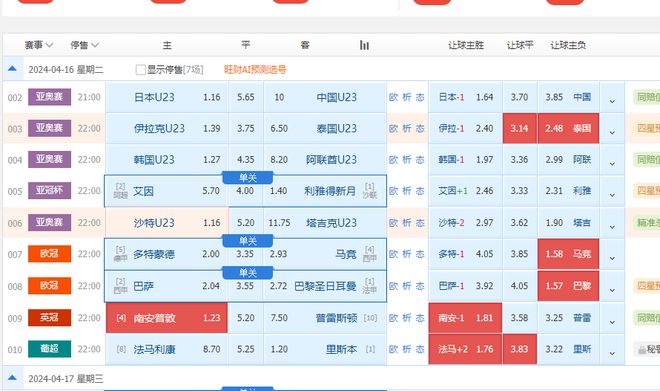Select 塔吉克U23 away win odds 11.75
Viewport: 660px width, 391px height.
325,223
